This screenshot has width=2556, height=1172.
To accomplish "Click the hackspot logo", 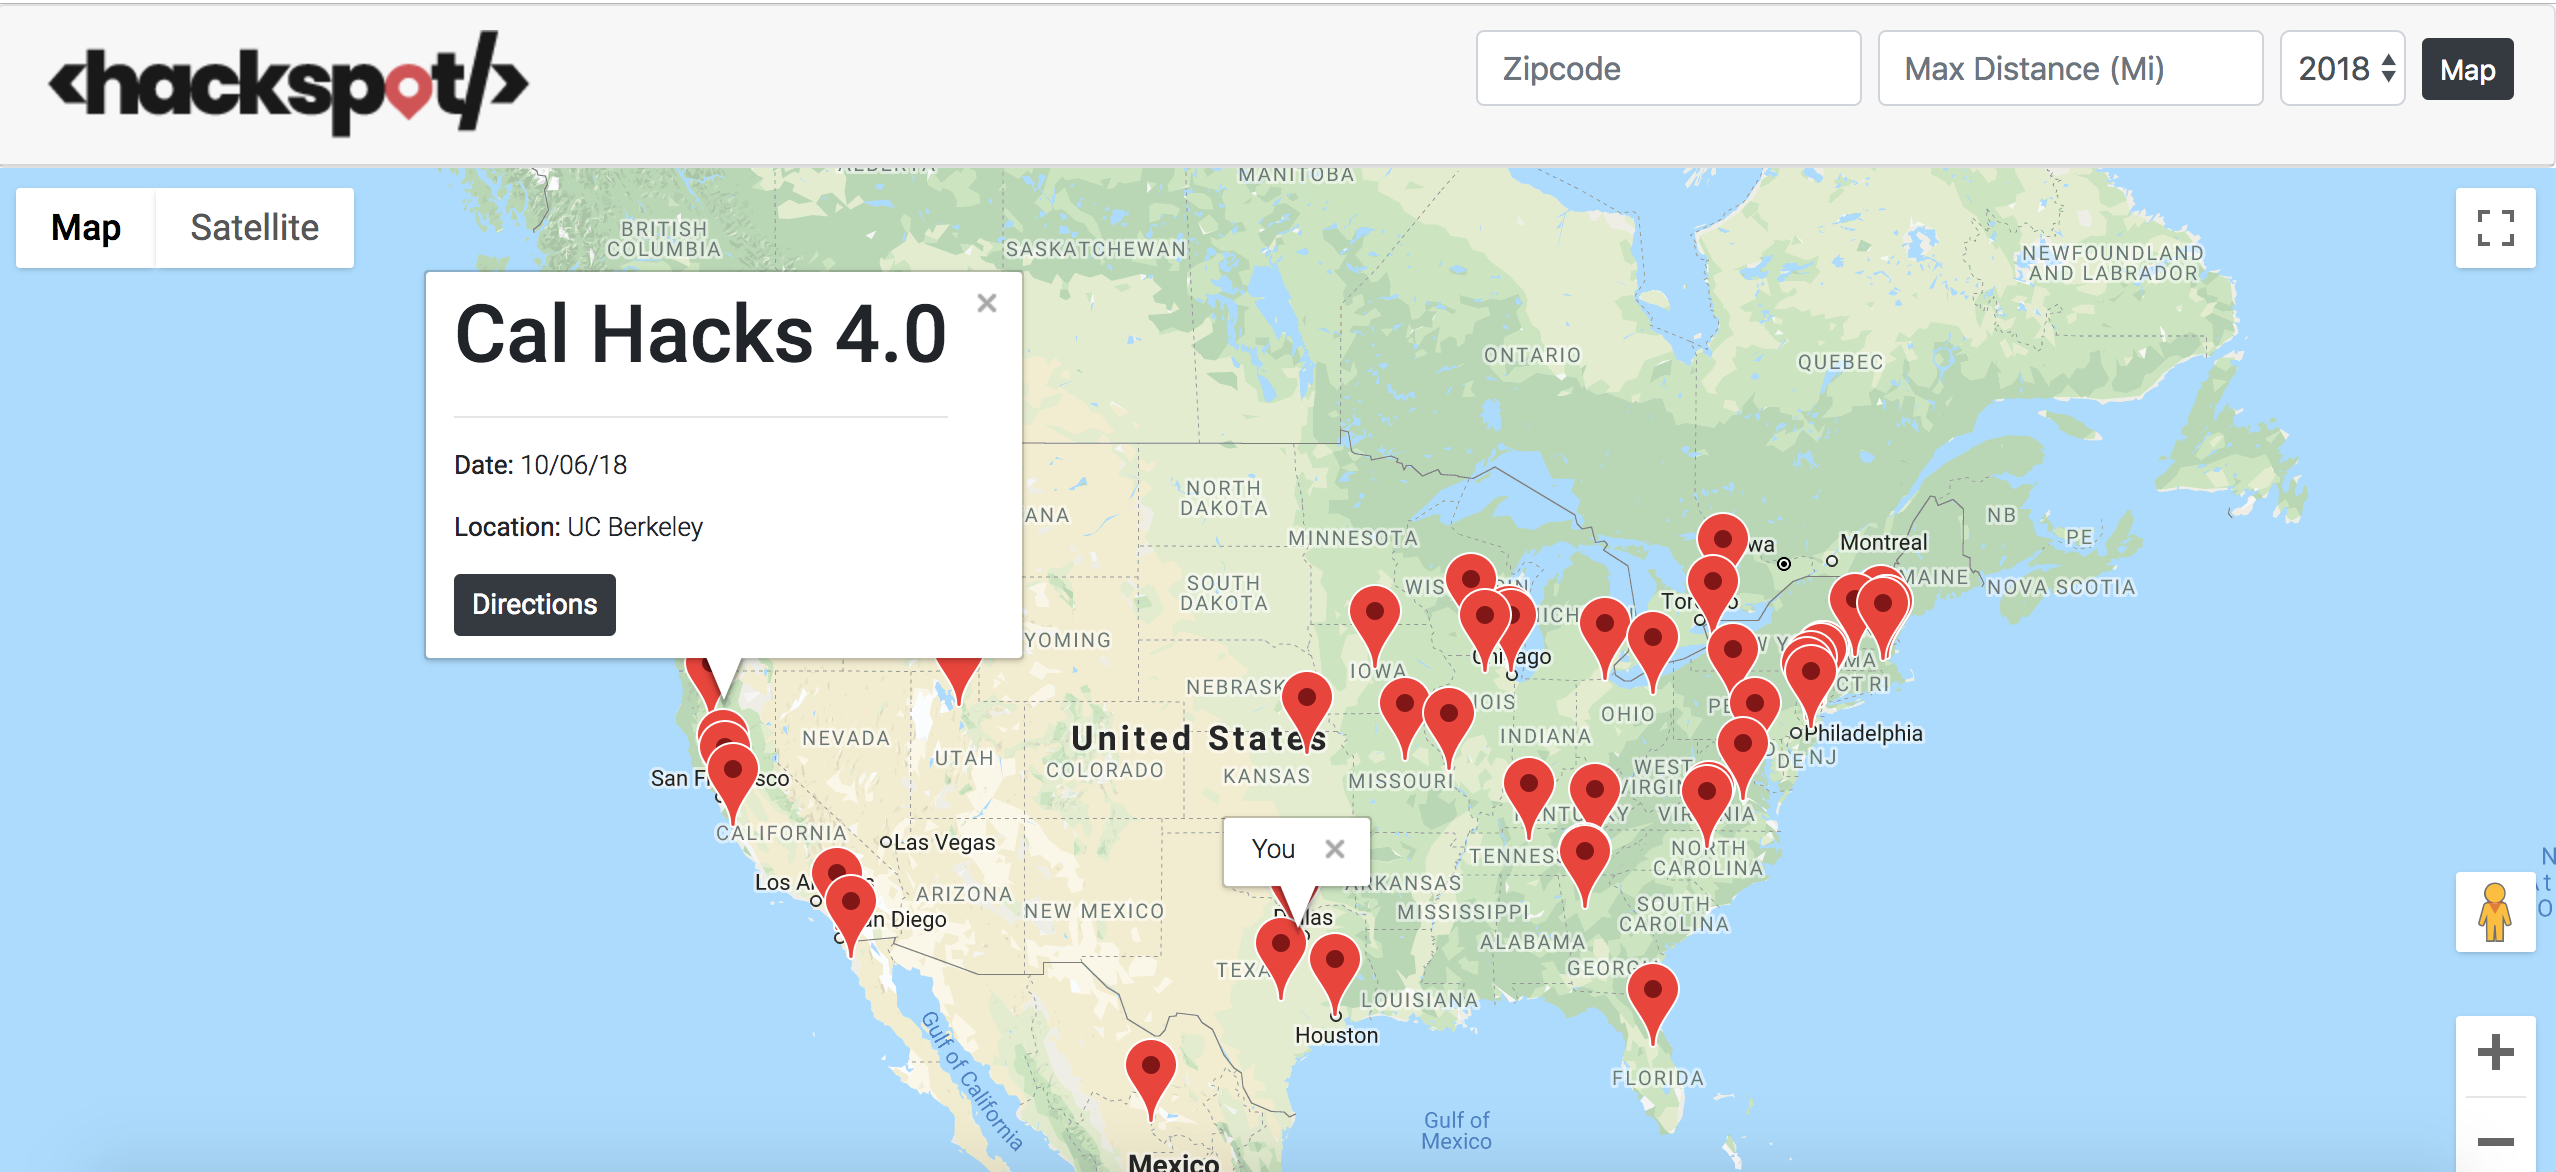I will (x=288, y=82).
